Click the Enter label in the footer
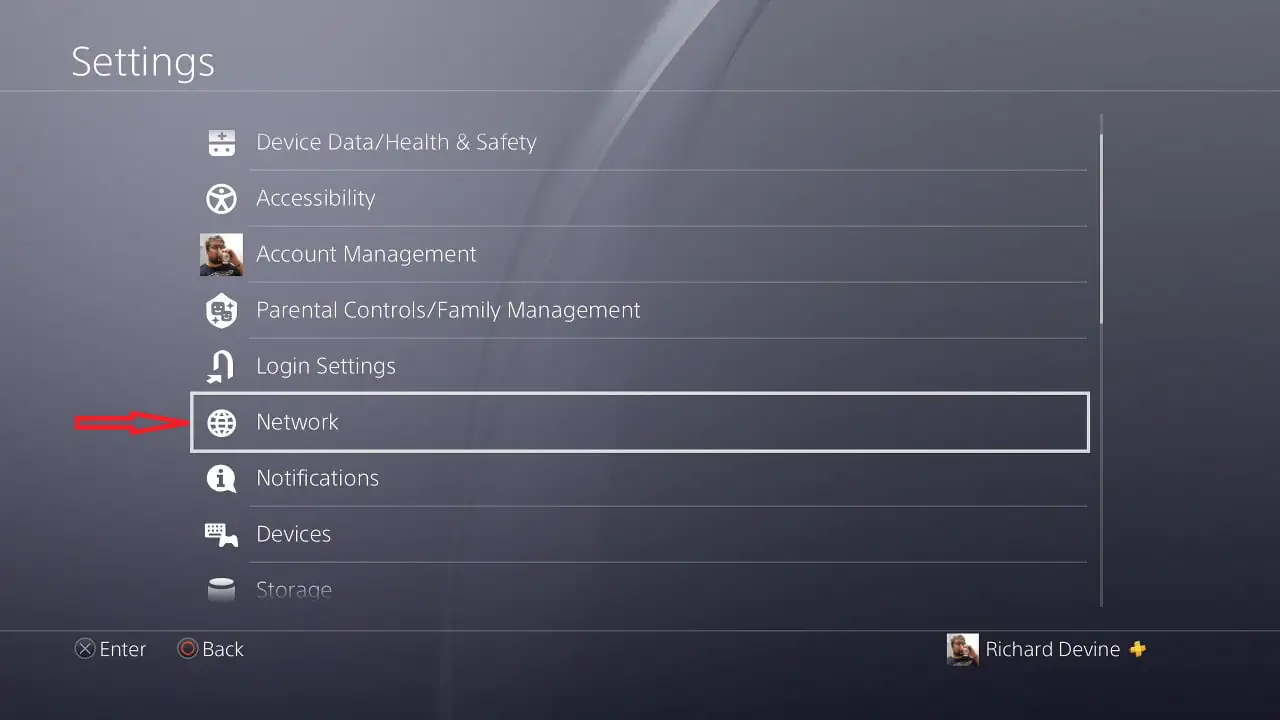The height and width of the screenshot is (720, 1280). 123,649
